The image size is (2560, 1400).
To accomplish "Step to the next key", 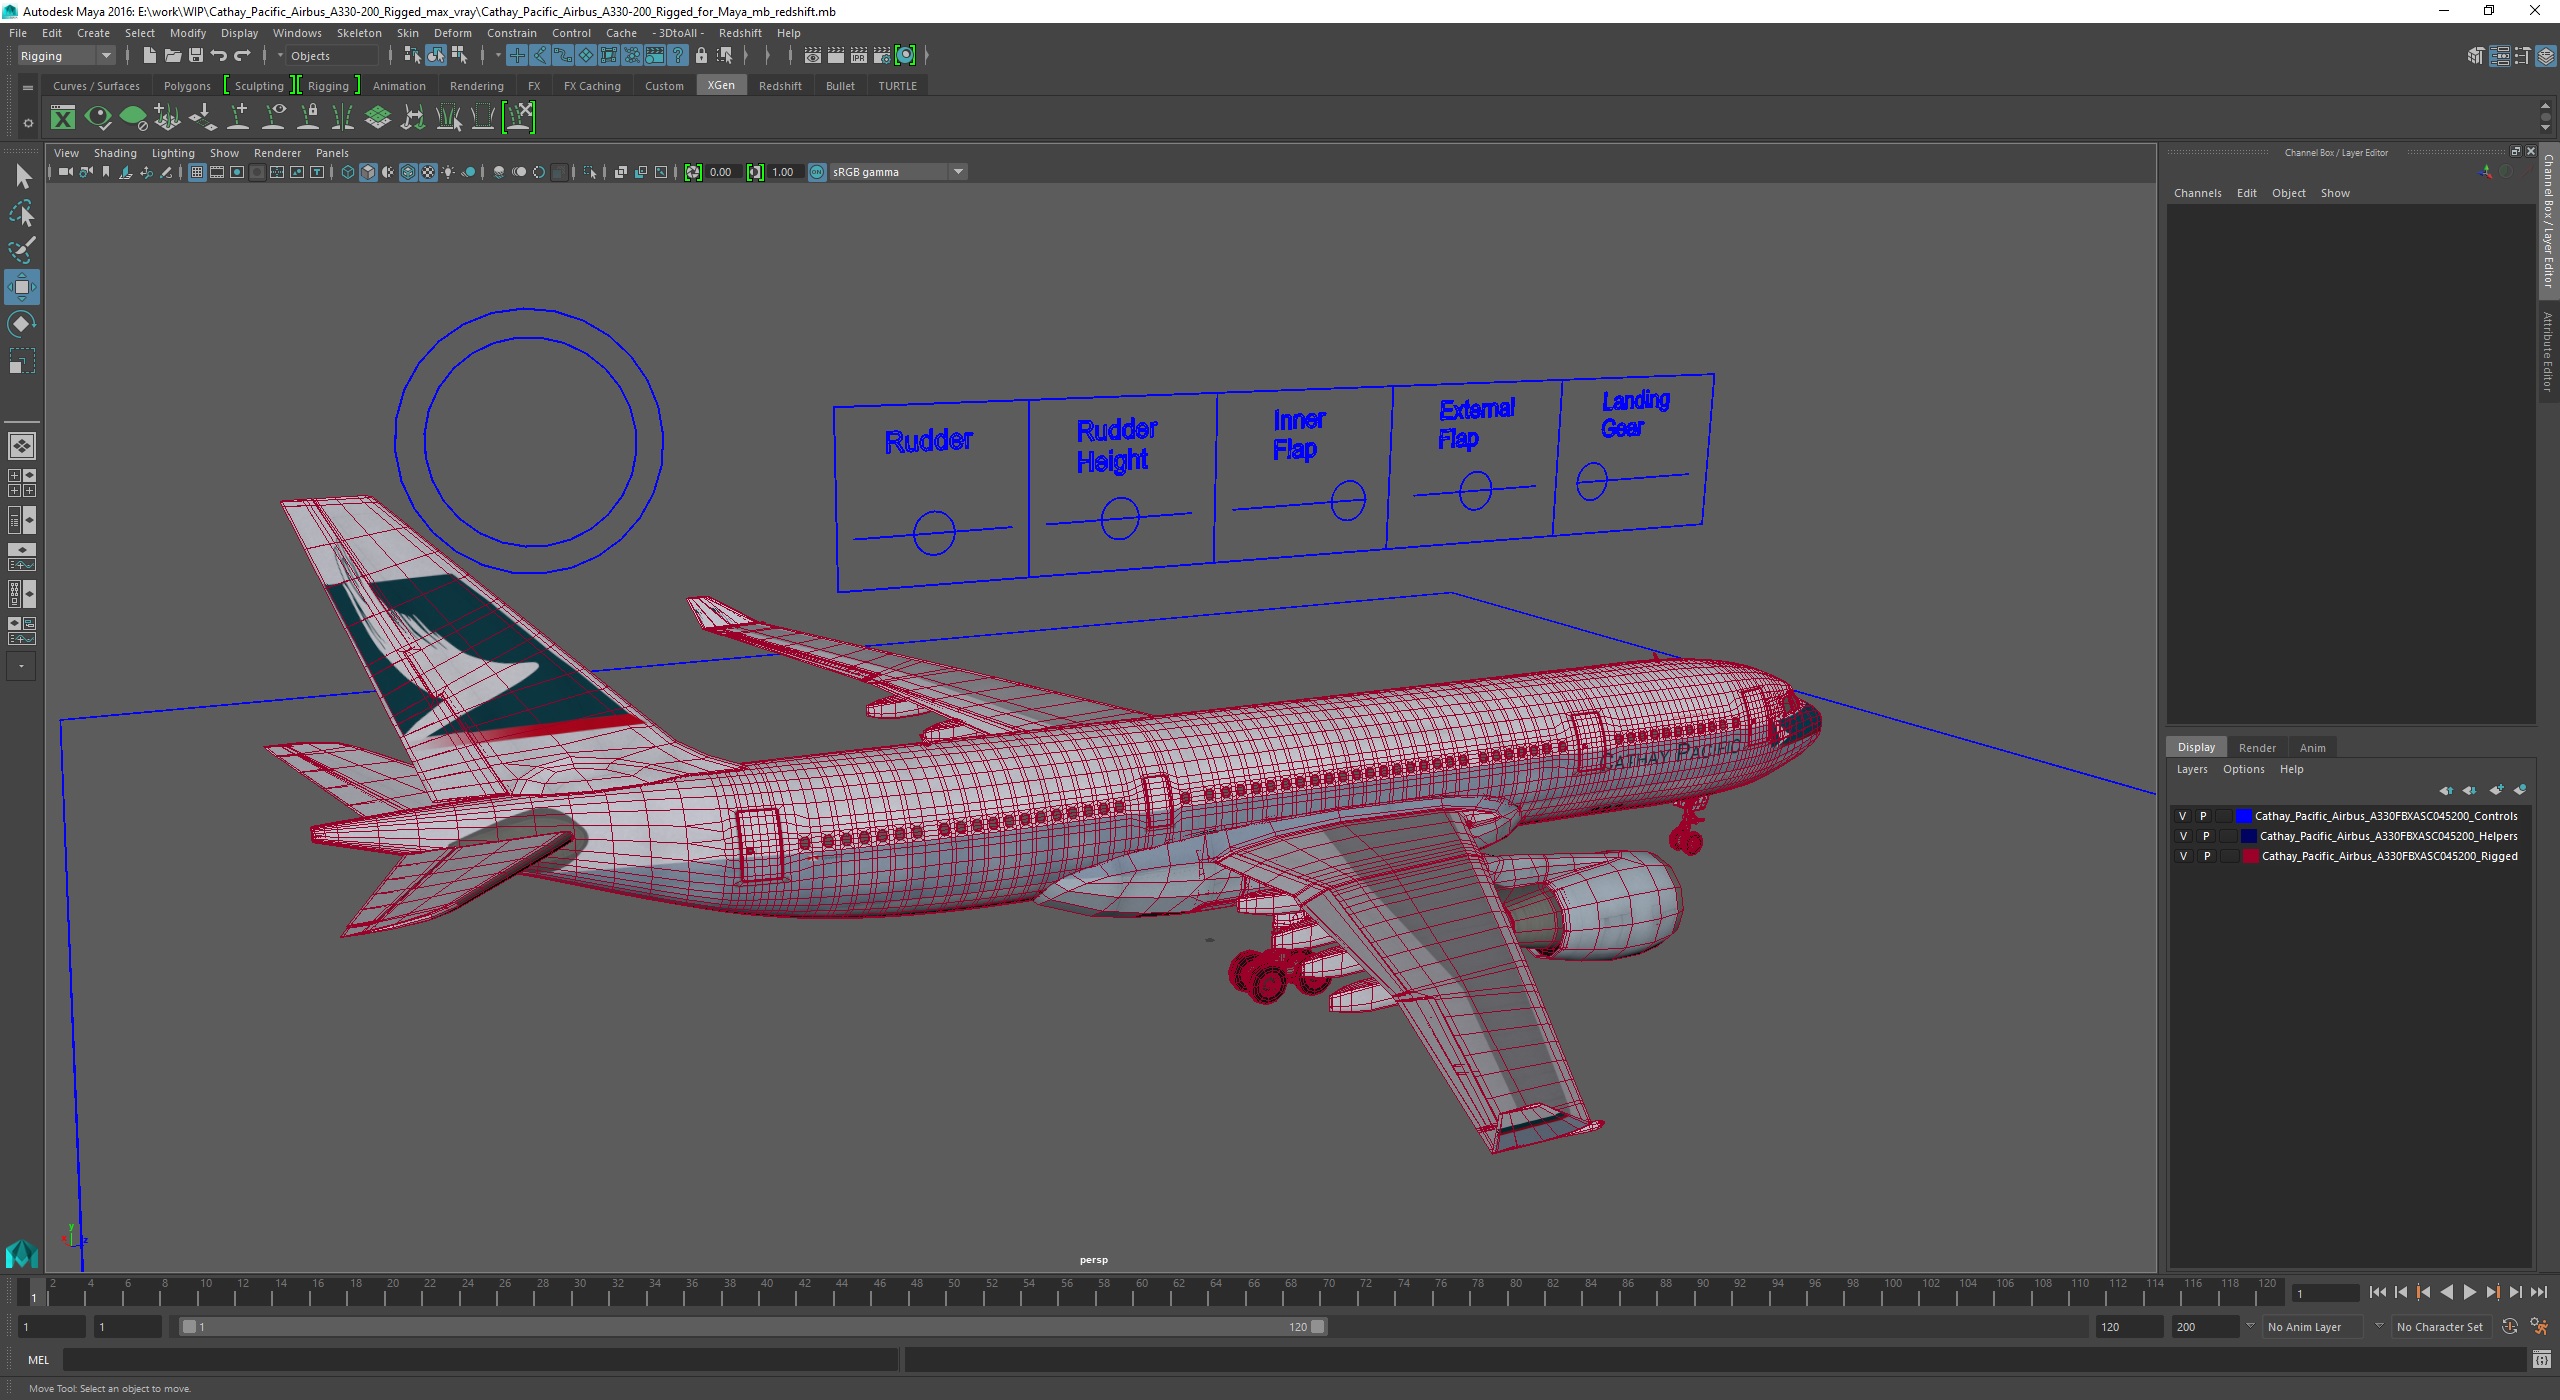I will click(x=2493, y=1292).
